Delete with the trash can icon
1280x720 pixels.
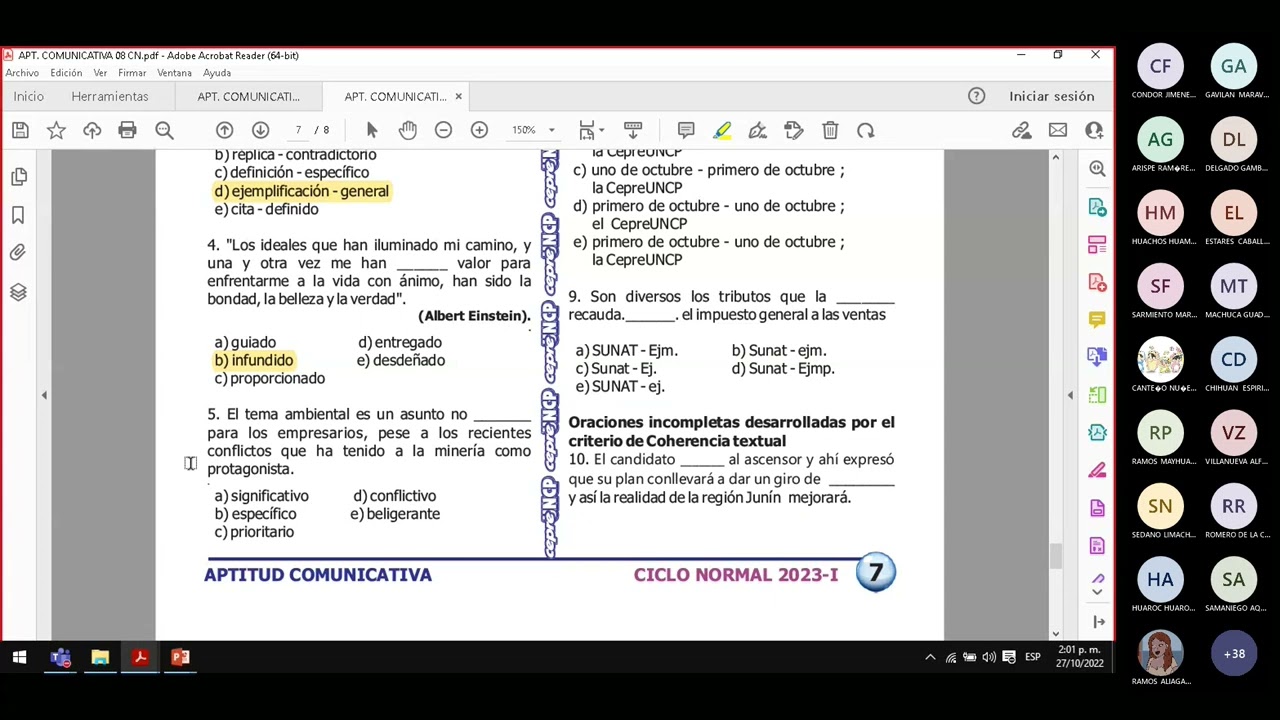coord(830,131)
